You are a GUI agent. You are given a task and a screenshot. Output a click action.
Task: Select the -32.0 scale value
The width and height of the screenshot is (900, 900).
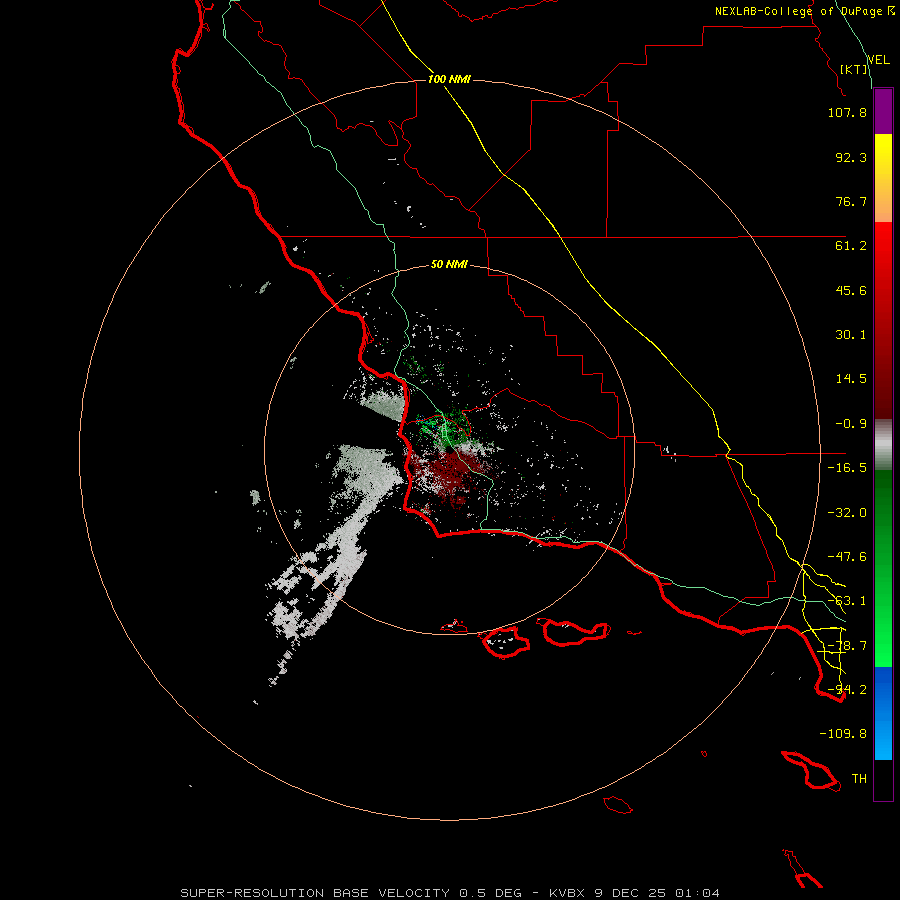(x=847, y=513)
